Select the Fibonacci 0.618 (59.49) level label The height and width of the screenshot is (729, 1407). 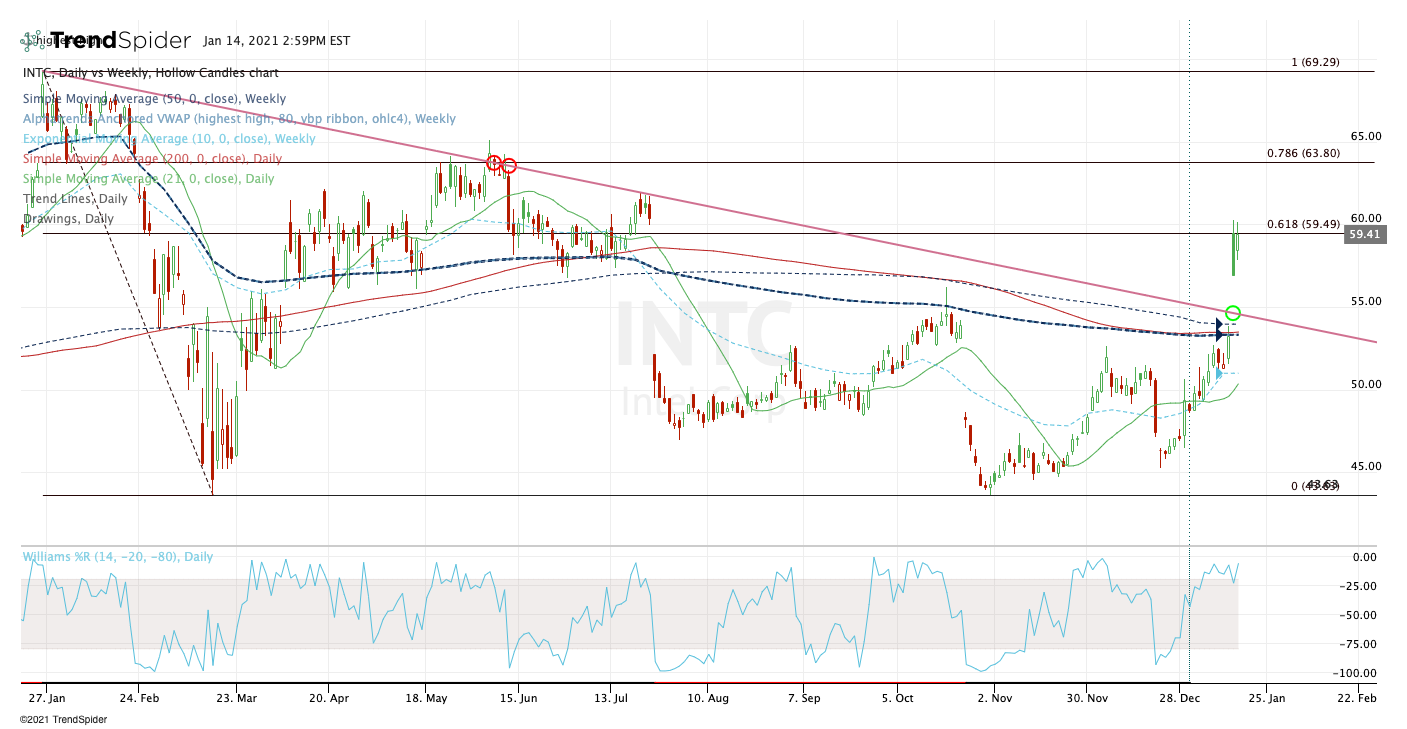1304,225
